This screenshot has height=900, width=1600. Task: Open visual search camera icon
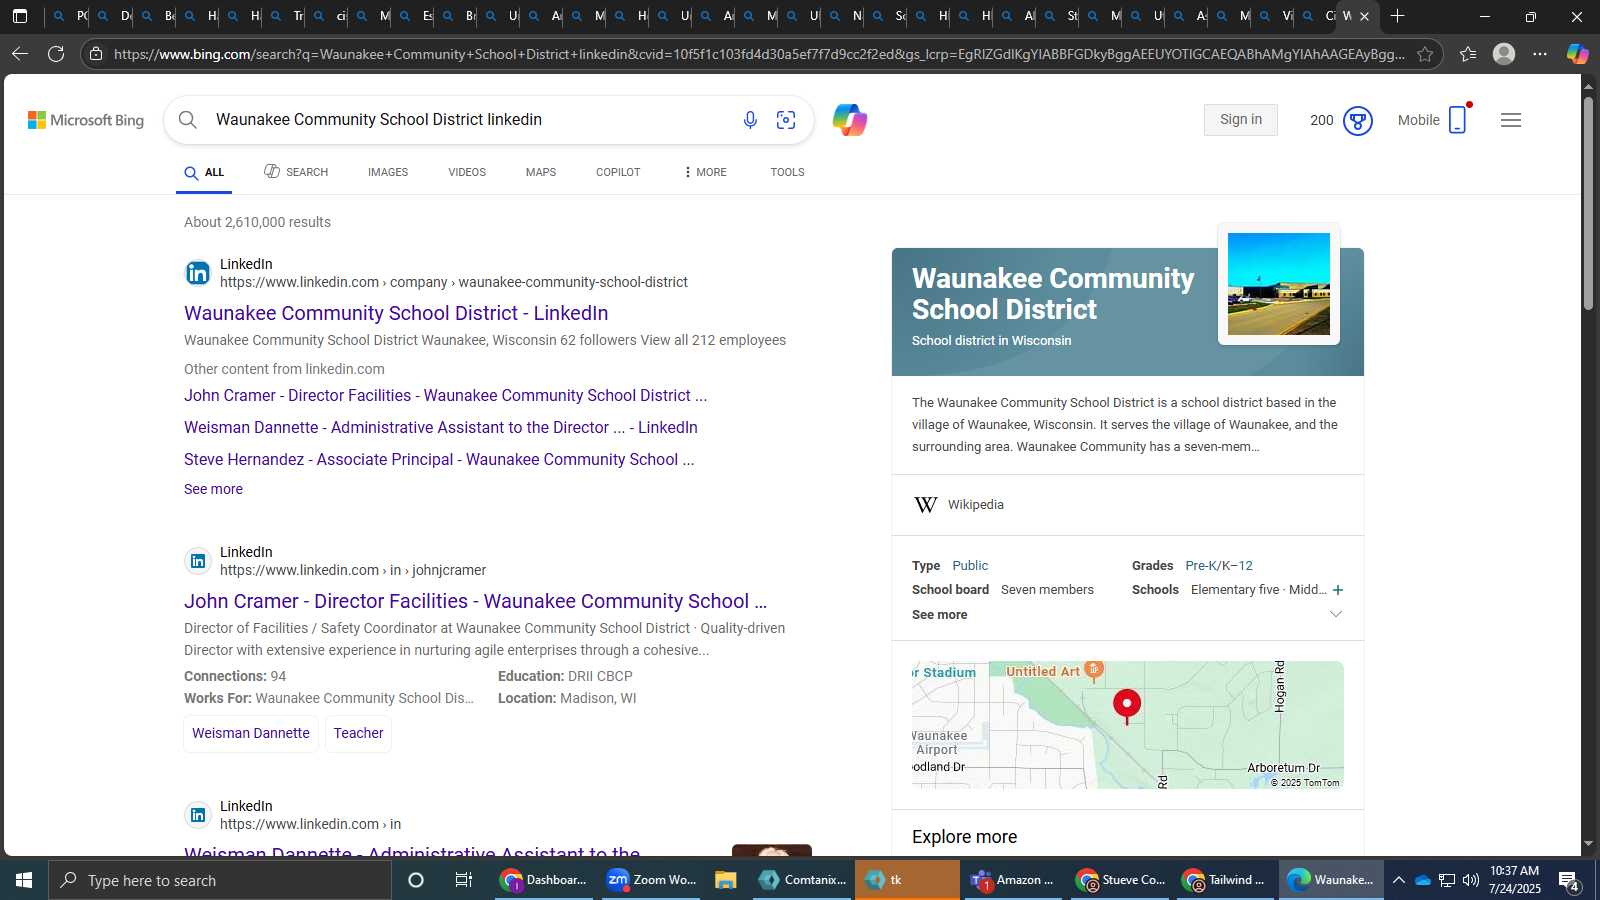click(786, 120)
